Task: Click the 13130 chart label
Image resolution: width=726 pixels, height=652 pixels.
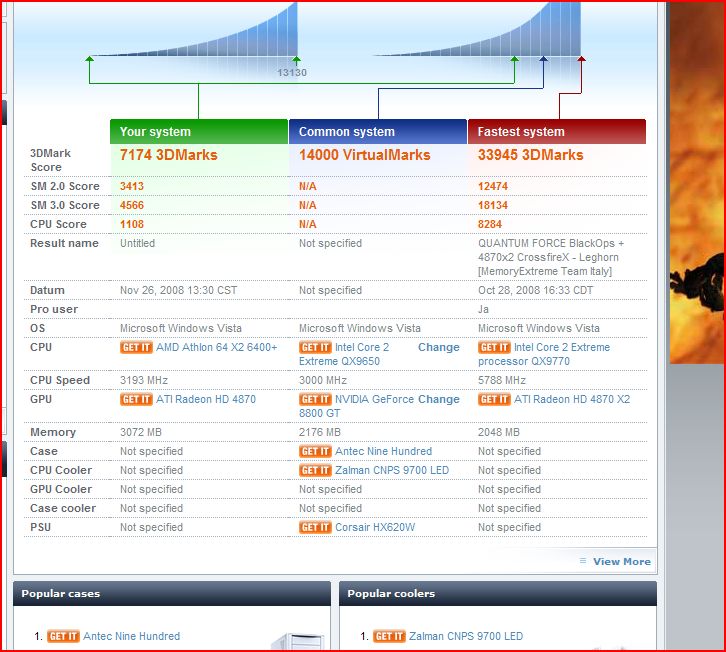Action: coord(292,73)
